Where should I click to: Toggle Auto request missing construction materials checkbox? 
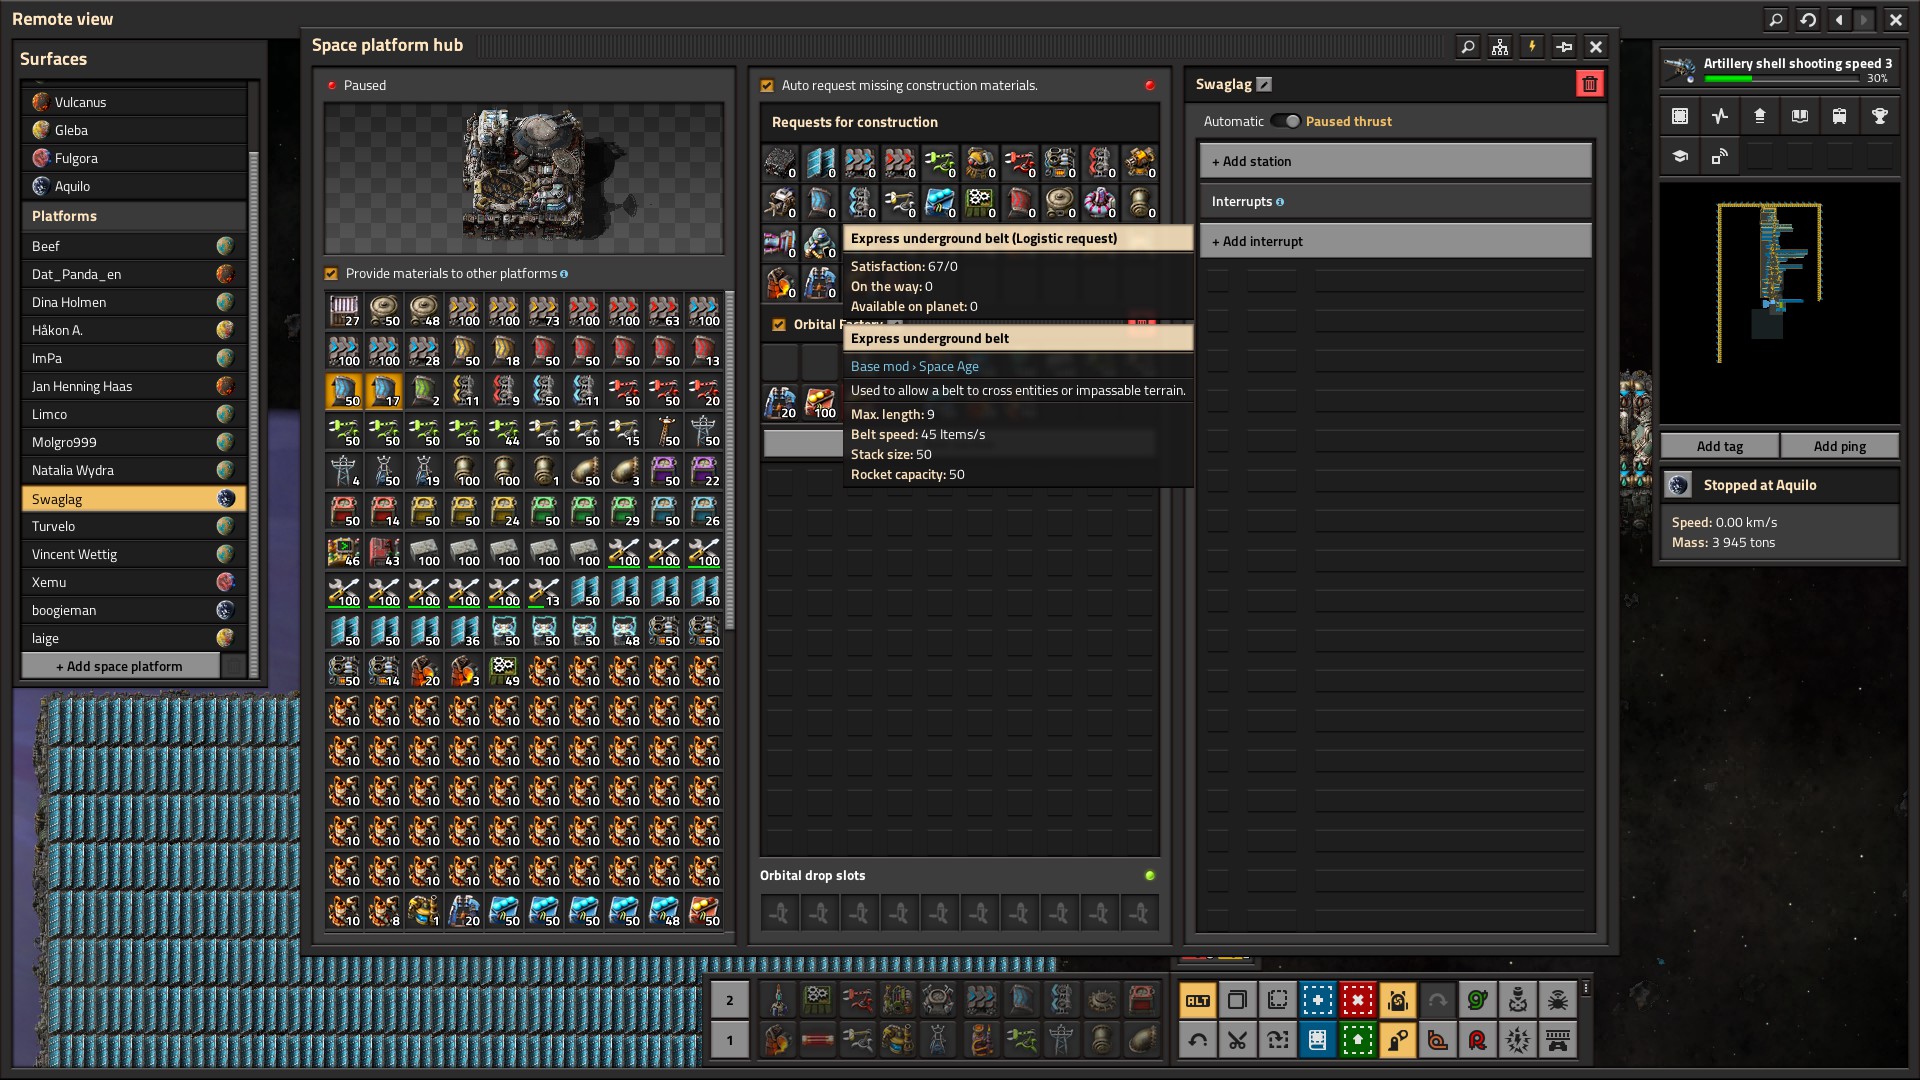click(x=767, y=86)
